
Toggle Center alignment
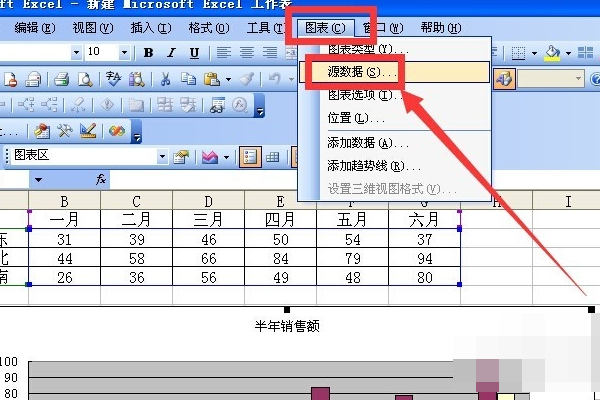point(247,53)
